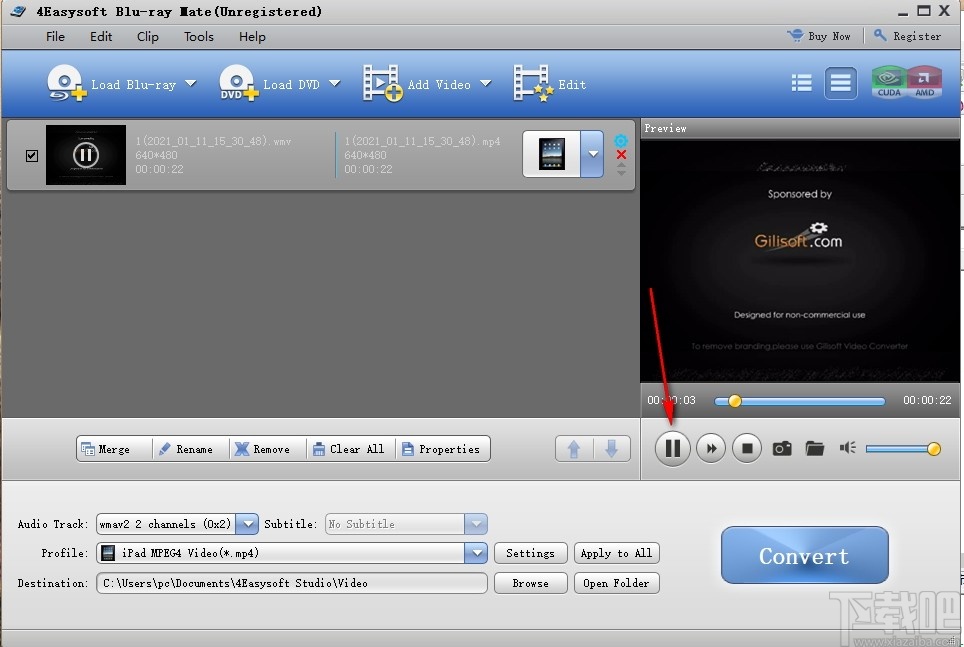The height and width of the screenshot is (647, 964).
Task: Toggle AMD acceleration icon
Action: [924, 83]
